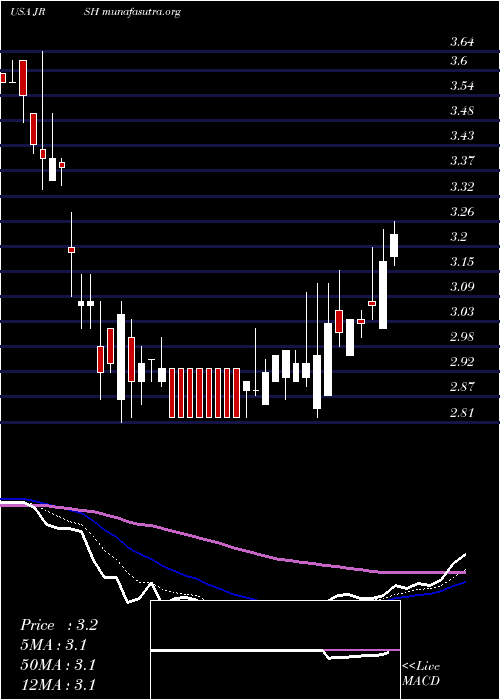The height and width of the screenshot is (700, 500).
Task: Click the 2.81 price axis label
Action: pos(462,412)
